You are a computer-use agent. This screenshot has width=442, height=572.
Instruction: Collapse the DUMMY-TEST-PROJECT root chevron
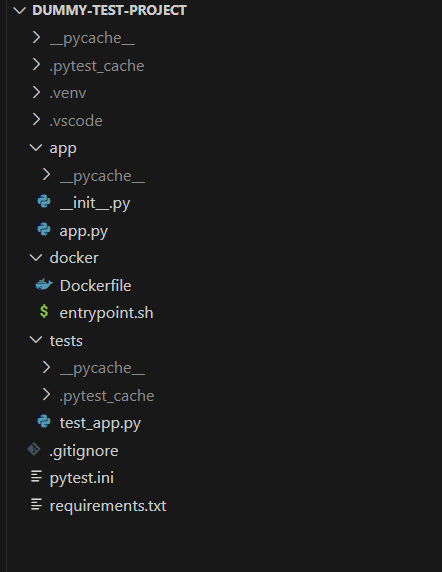(19, 10)
